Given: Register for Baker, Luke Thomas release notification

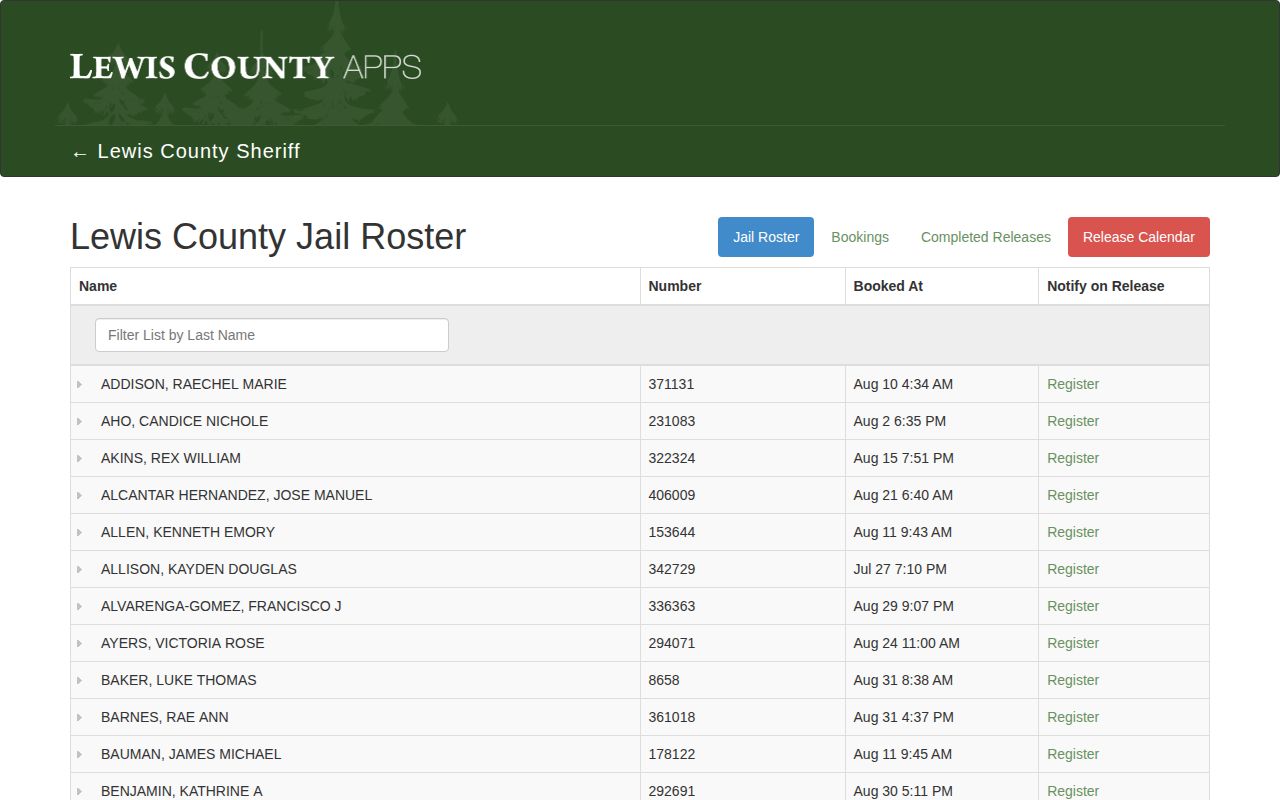Looking at the screenshot, I should [x=1073, y=680].
